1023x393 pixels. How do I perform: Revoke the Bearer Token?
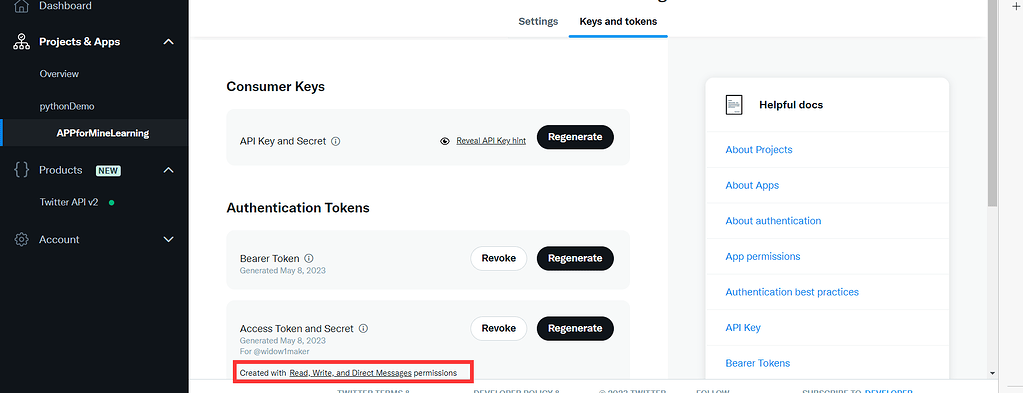click(x=498, y=259)
